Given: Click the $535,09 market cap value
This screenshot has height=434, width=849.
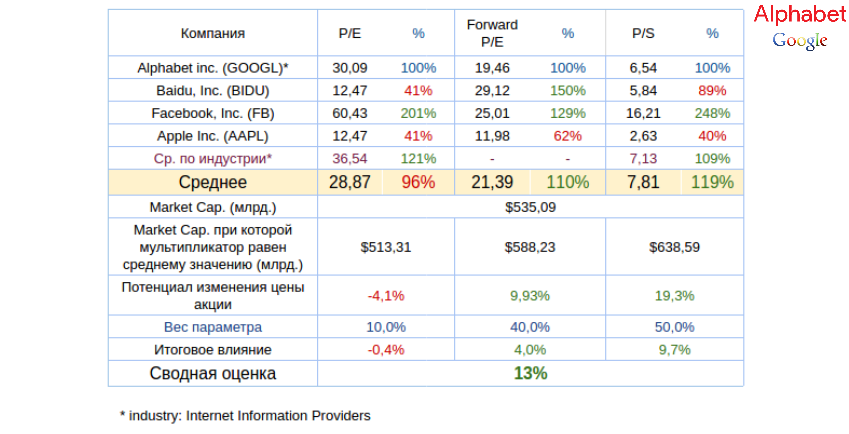Looking at the screenshot, I should [x=530, y=207].
